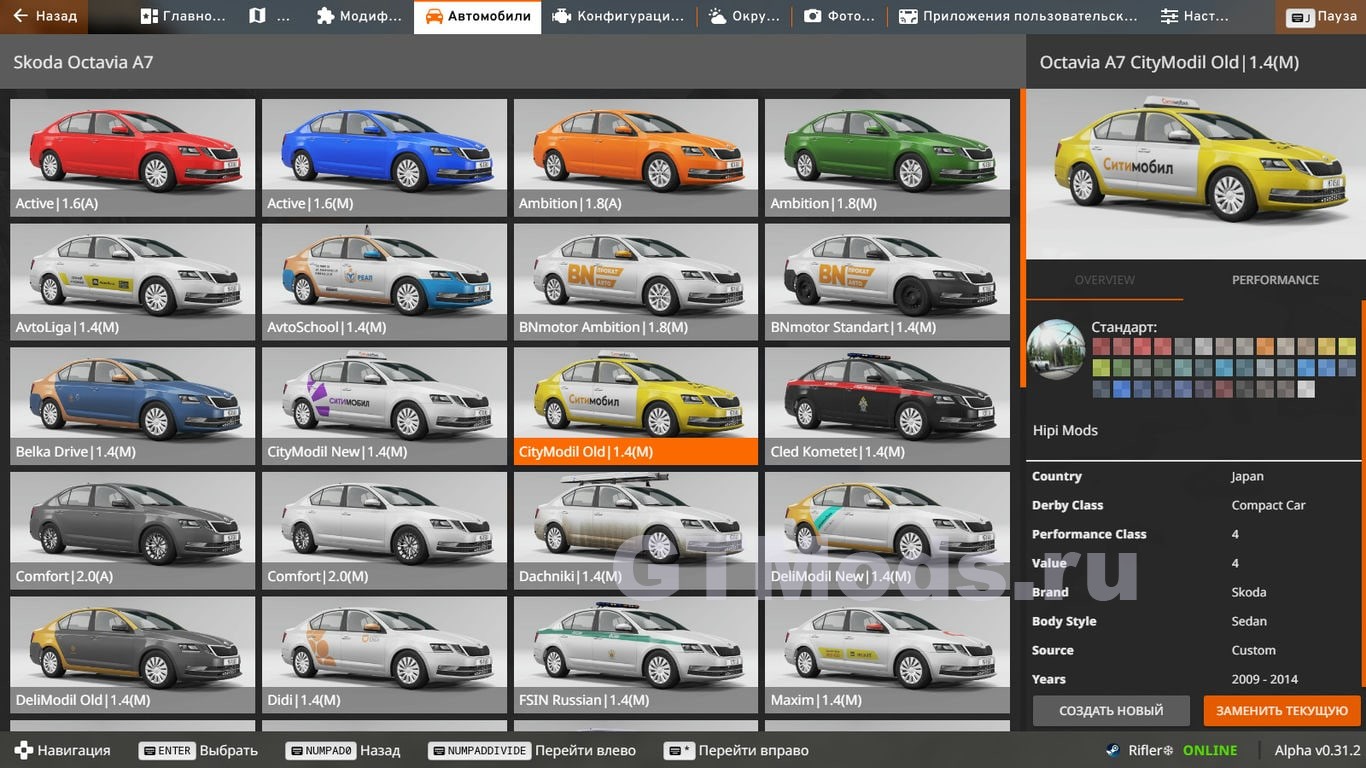Choose the FSIN Russian 1.4(M) car
The height and width of the screenshot is (768, 1366).
tap(636, 654)
